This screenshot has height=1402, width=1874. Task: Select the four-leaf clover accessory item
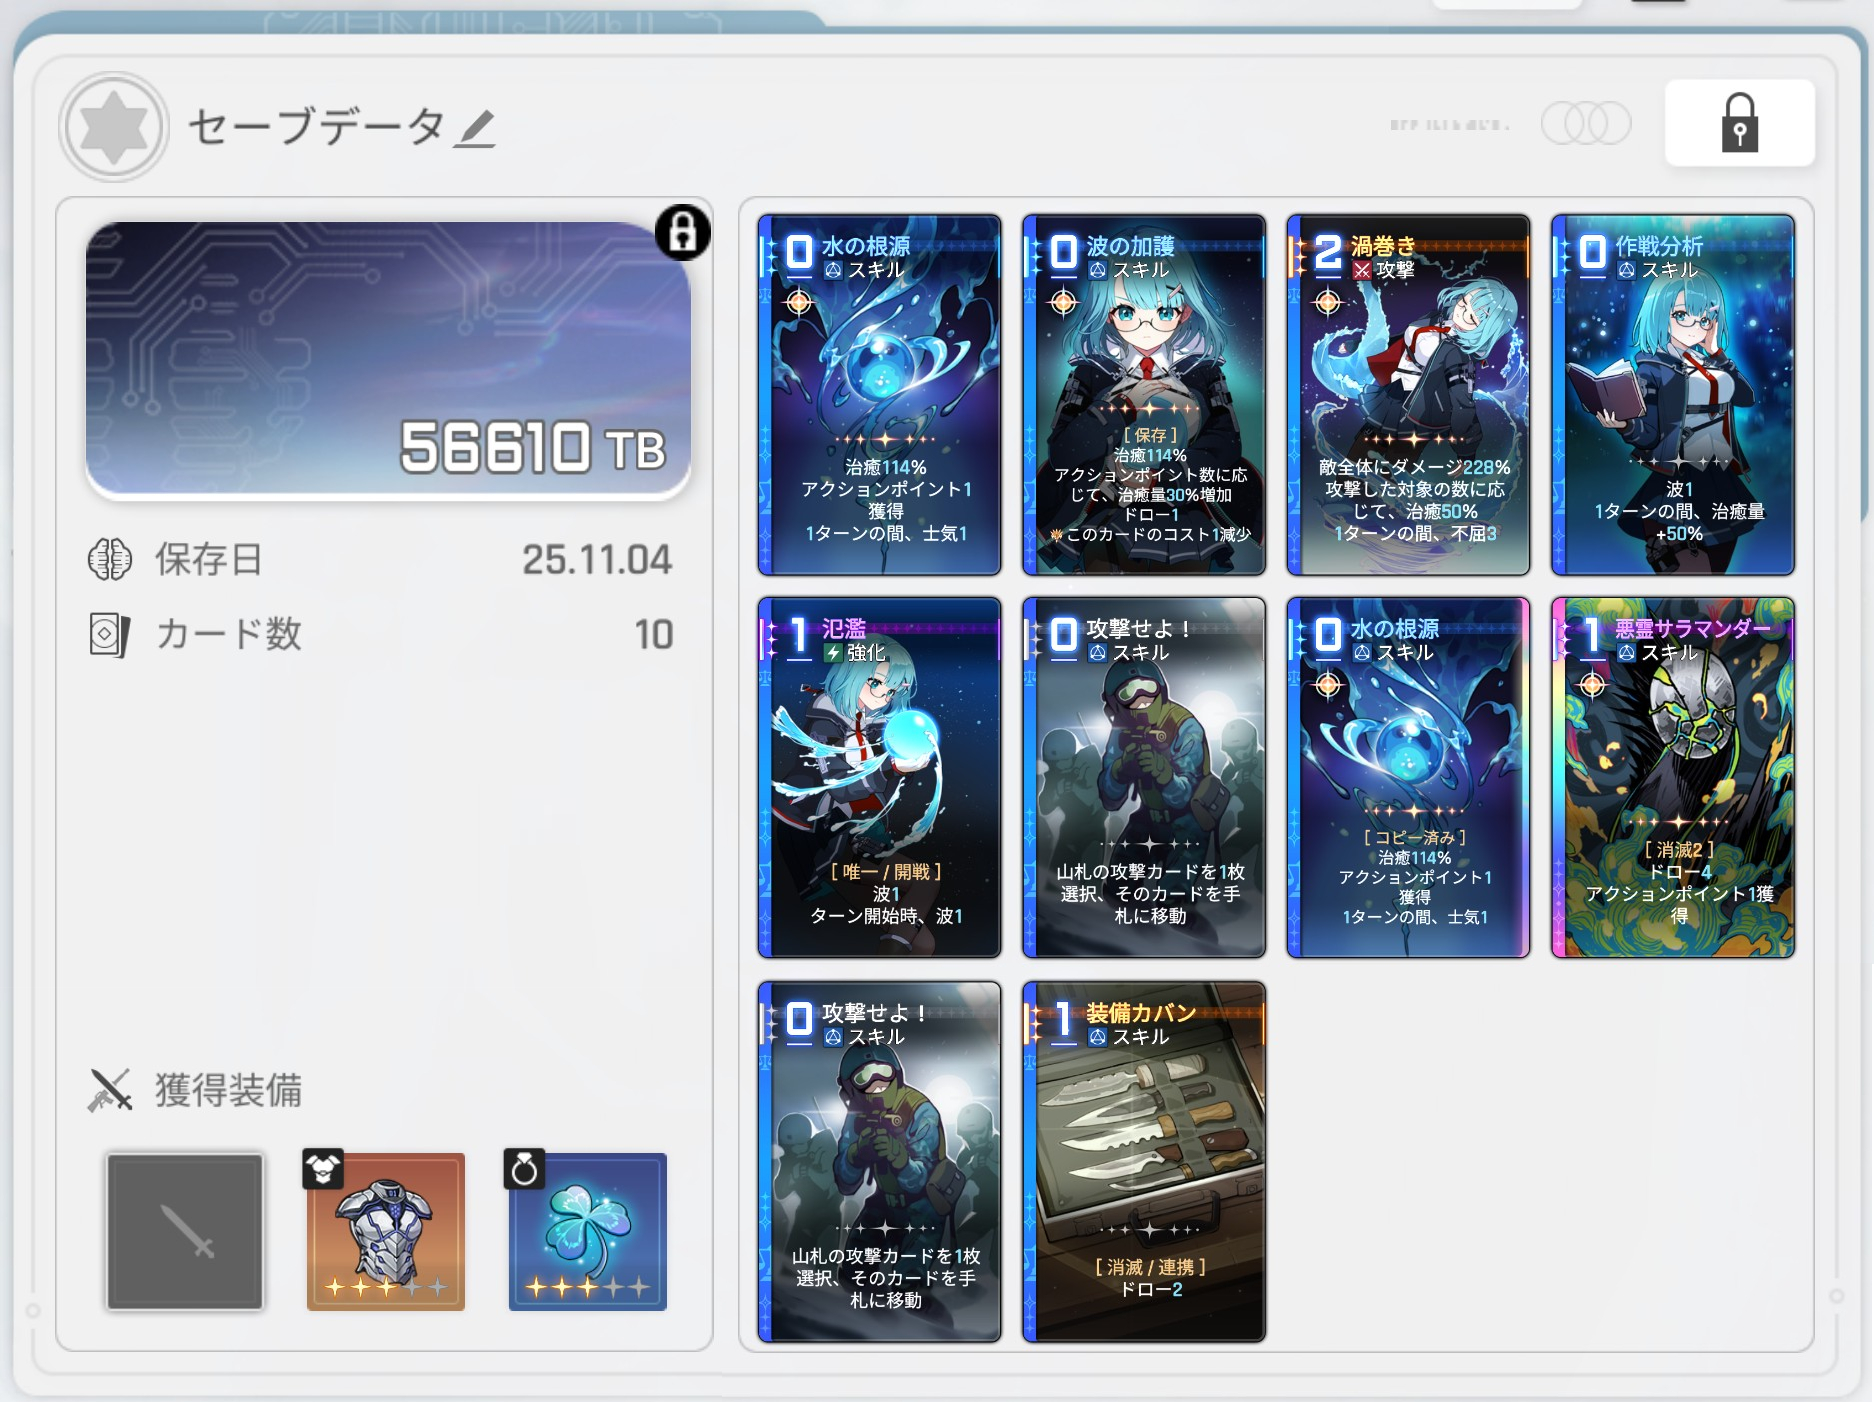point(587,1231)
